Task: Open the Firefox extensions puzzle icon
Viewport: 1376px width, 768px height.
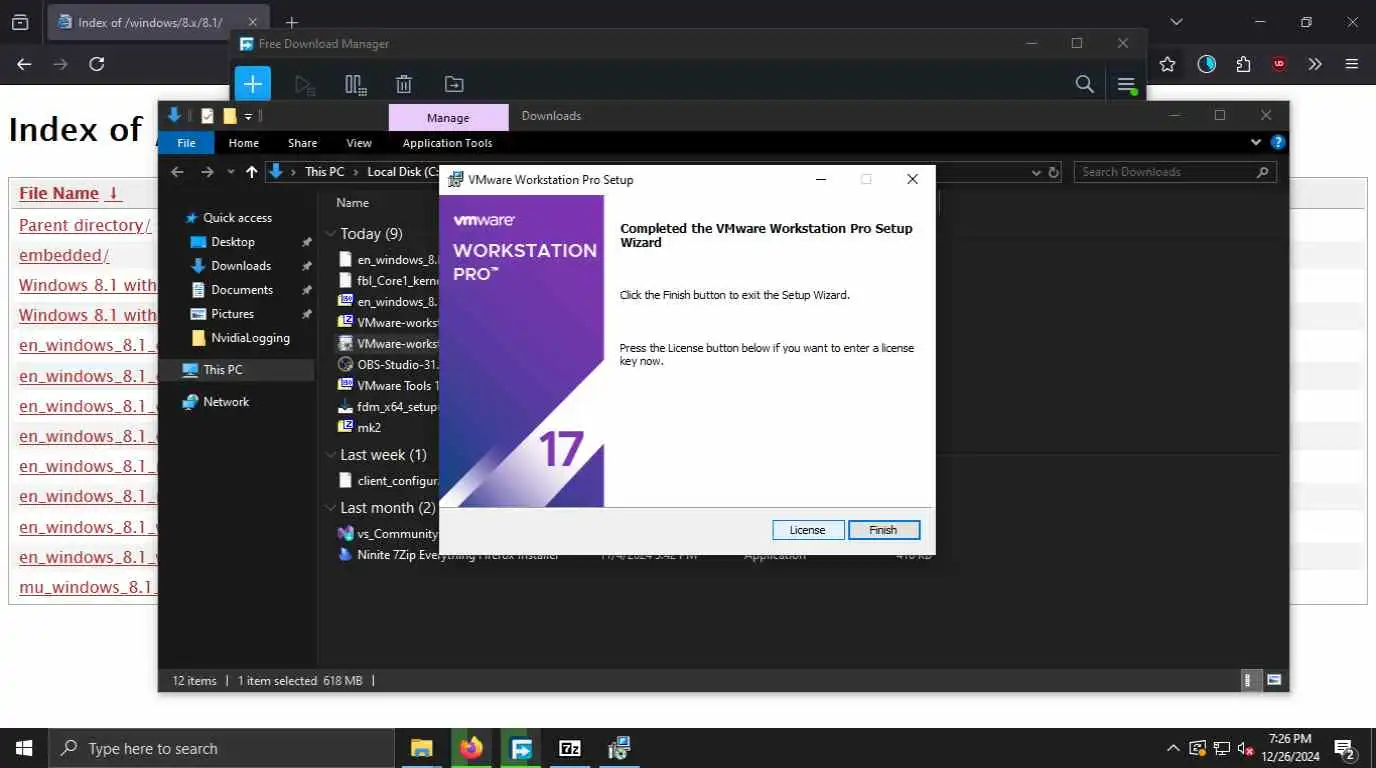Action: pyautogui.click(x=1243, y=64)
